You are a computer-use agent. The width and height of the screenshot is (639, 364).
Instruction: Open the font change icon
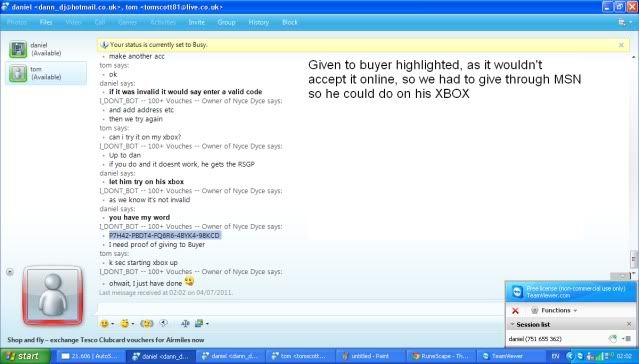[185, 324]
